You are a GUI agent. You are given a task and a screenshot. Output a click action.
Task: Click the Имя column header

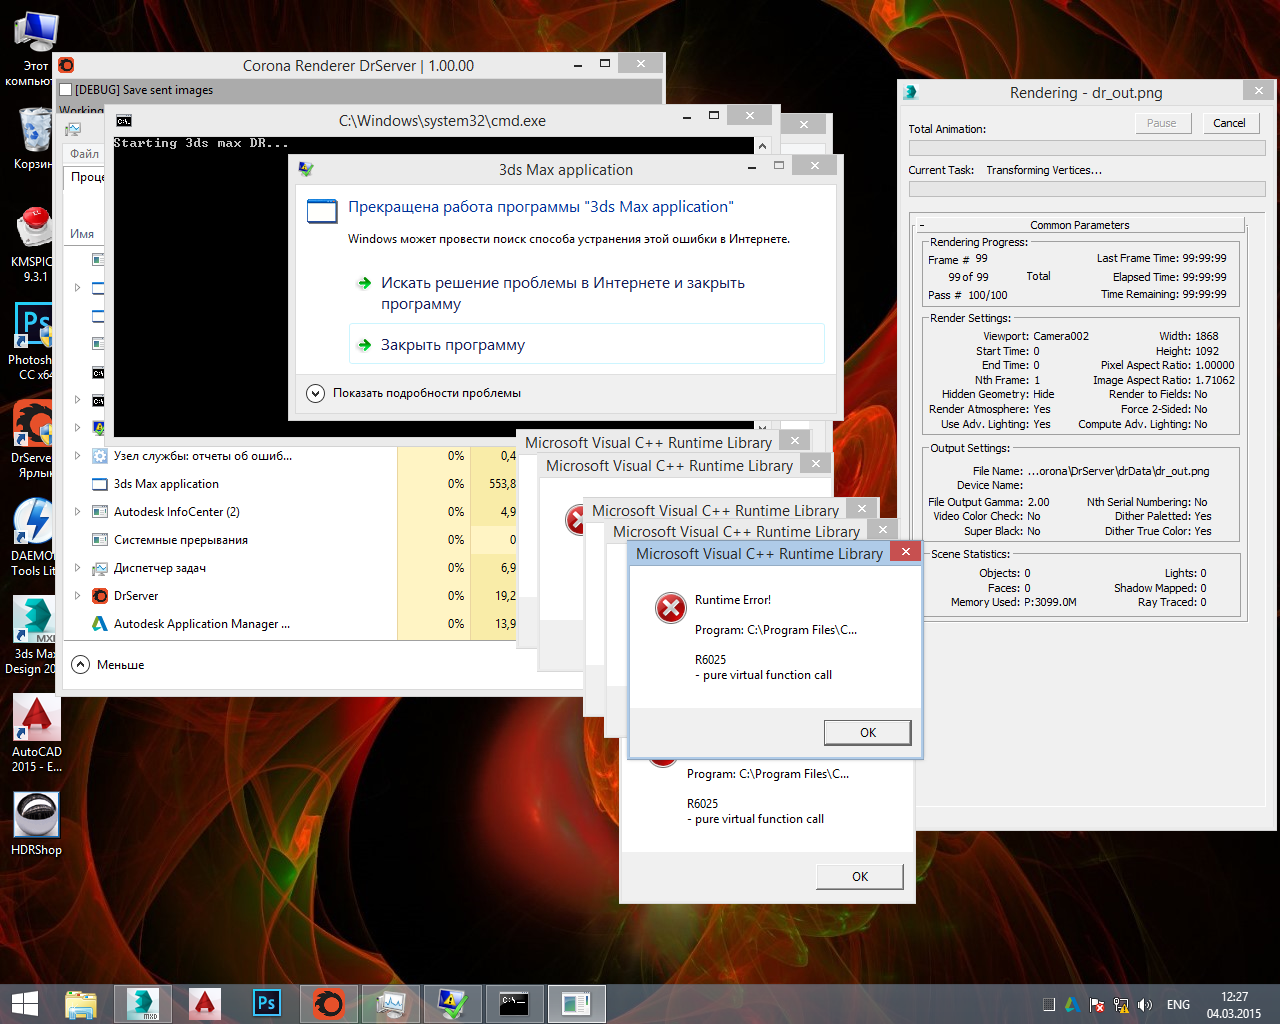click(82, 234)
